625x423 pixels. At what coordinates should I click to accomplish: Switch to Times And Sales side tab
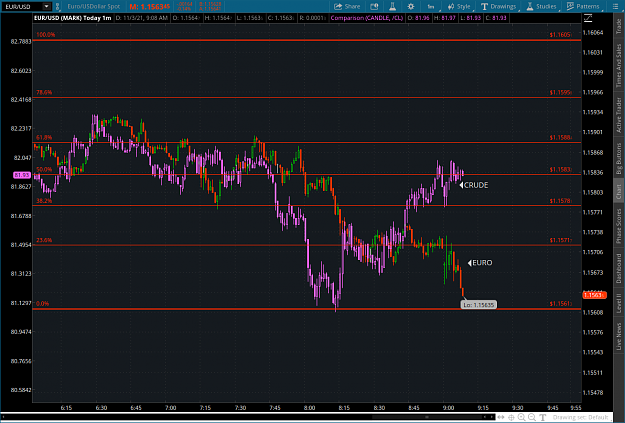click(619, 66)
